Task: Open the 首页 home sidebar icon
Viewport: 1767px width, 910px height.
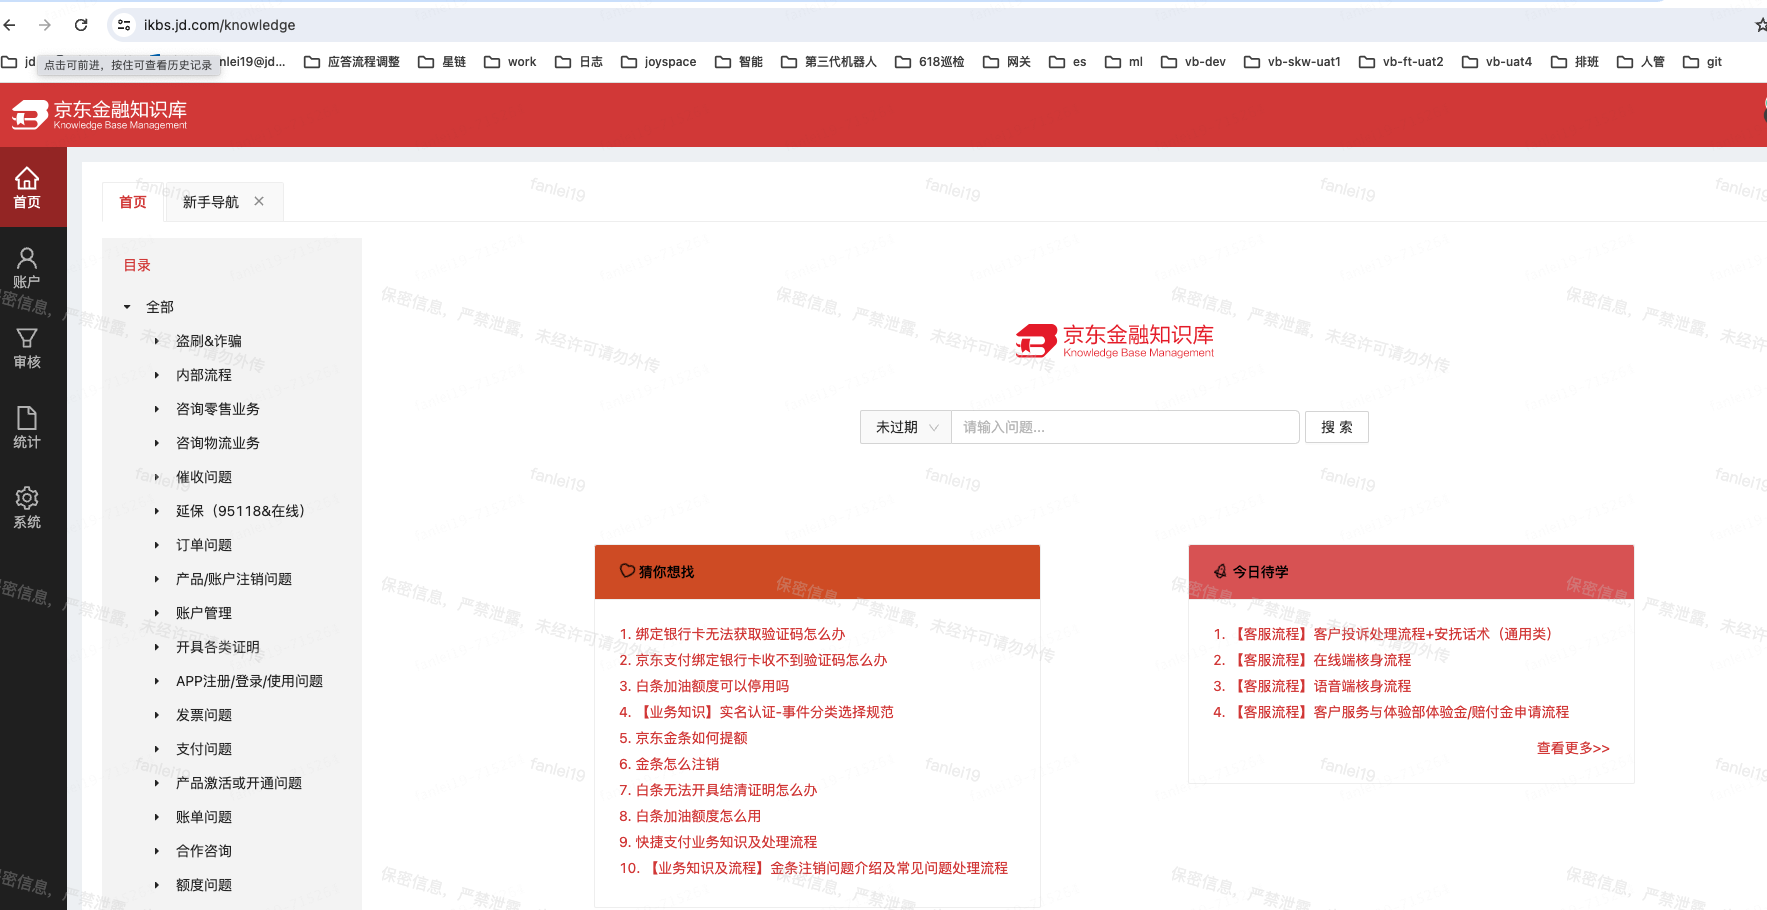Action: click(x=27, y=188)
